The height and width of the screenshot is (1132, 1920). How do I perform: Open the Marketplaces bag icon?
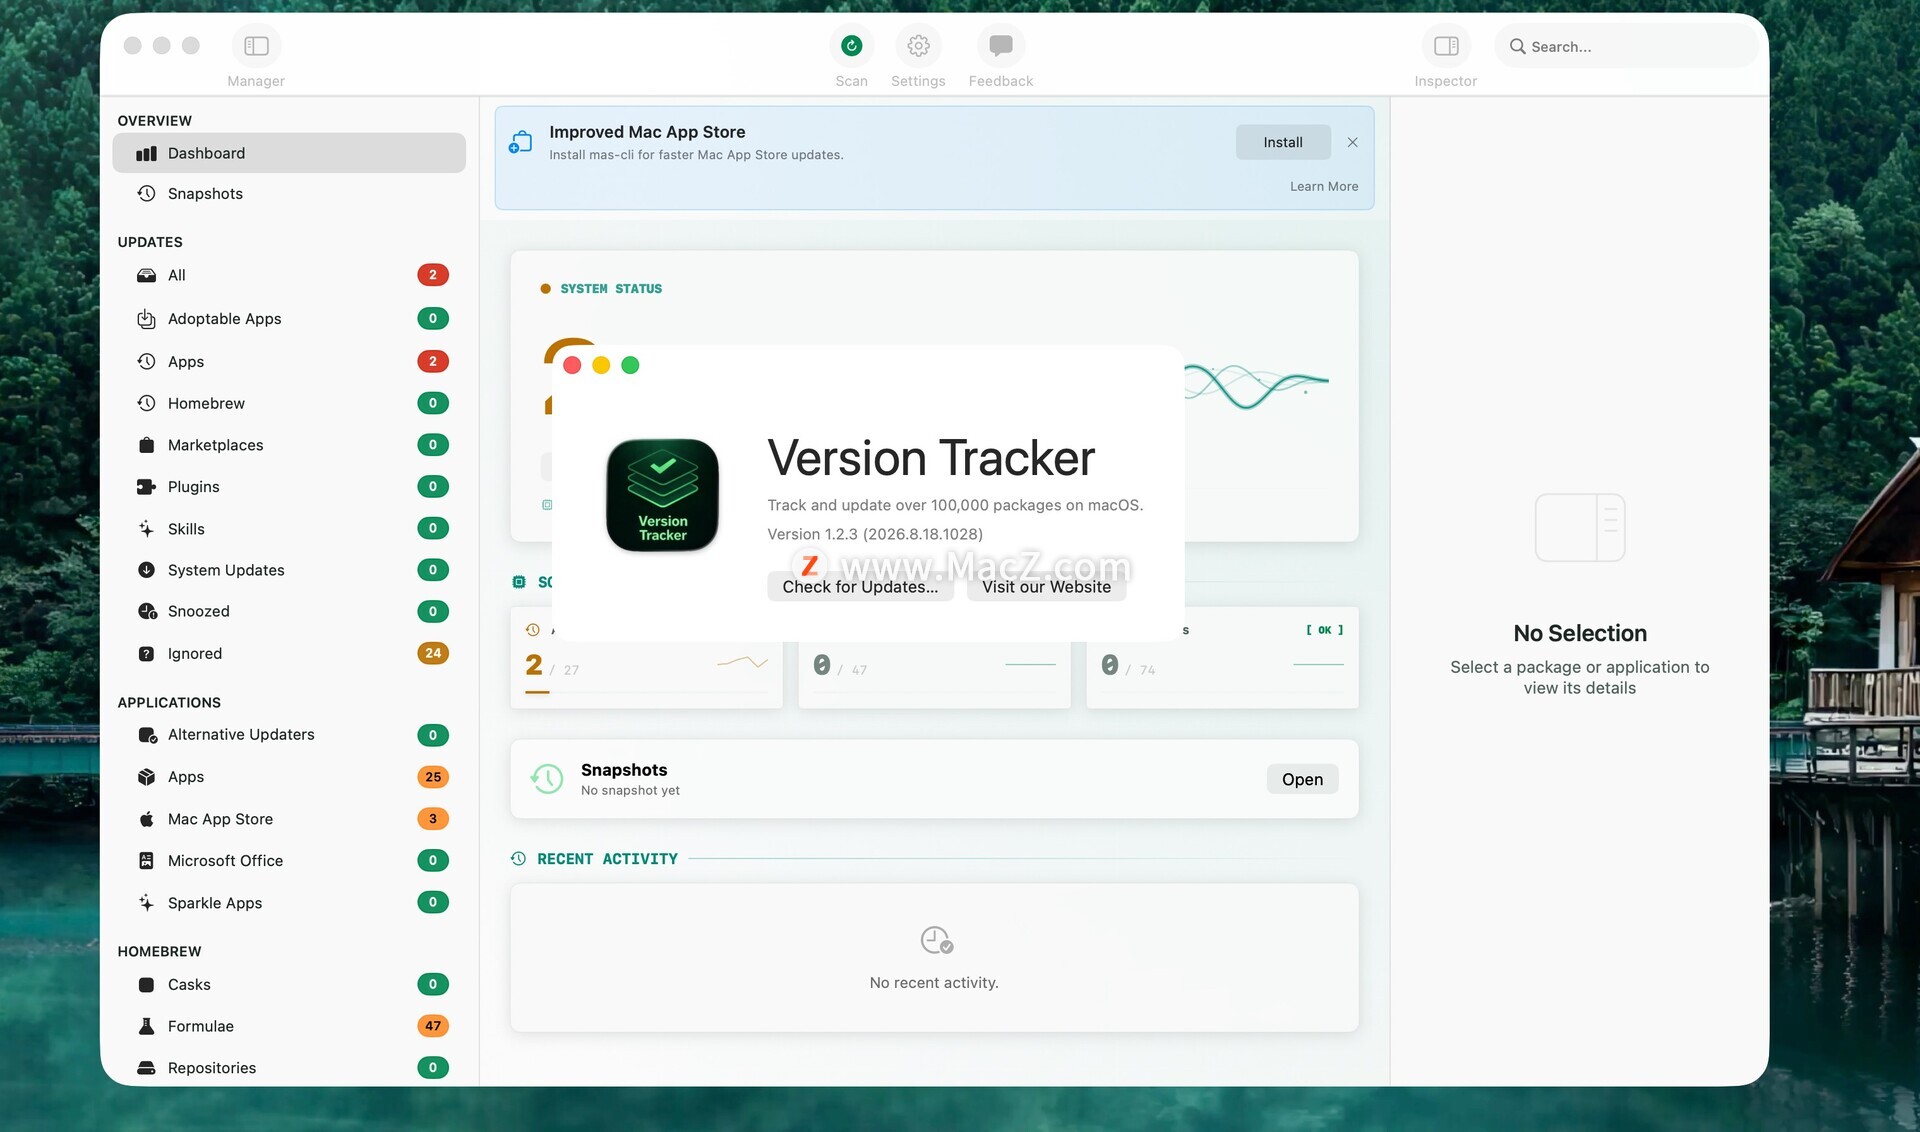click(146, 445)
